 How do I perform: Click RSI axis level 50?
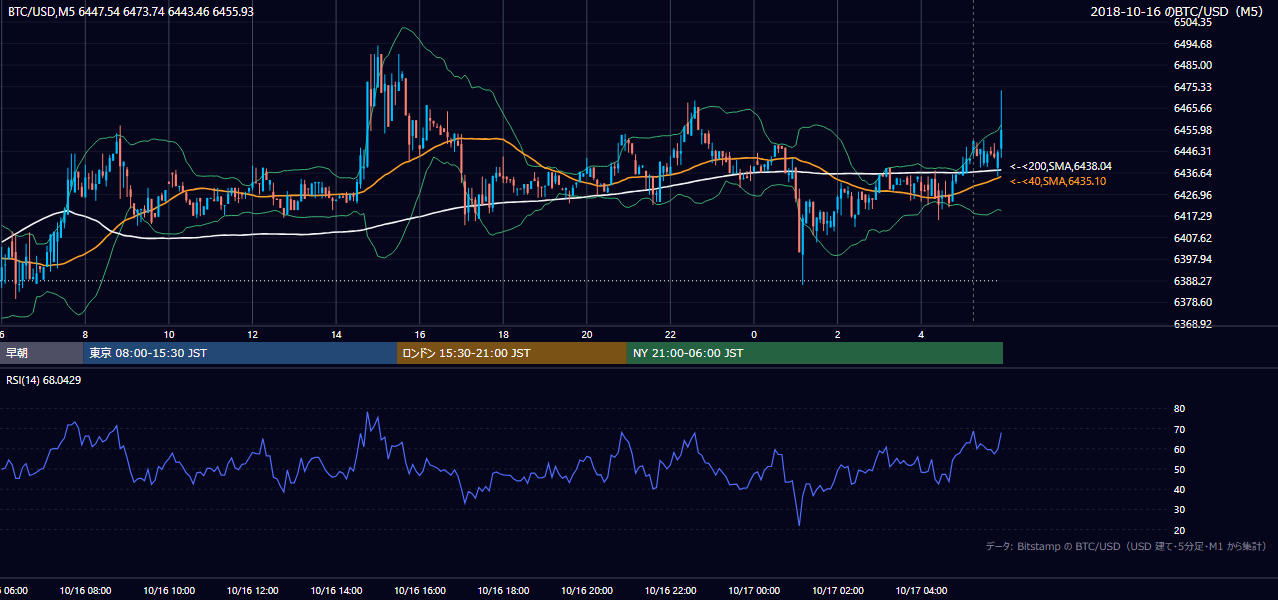click(1179, 469)
